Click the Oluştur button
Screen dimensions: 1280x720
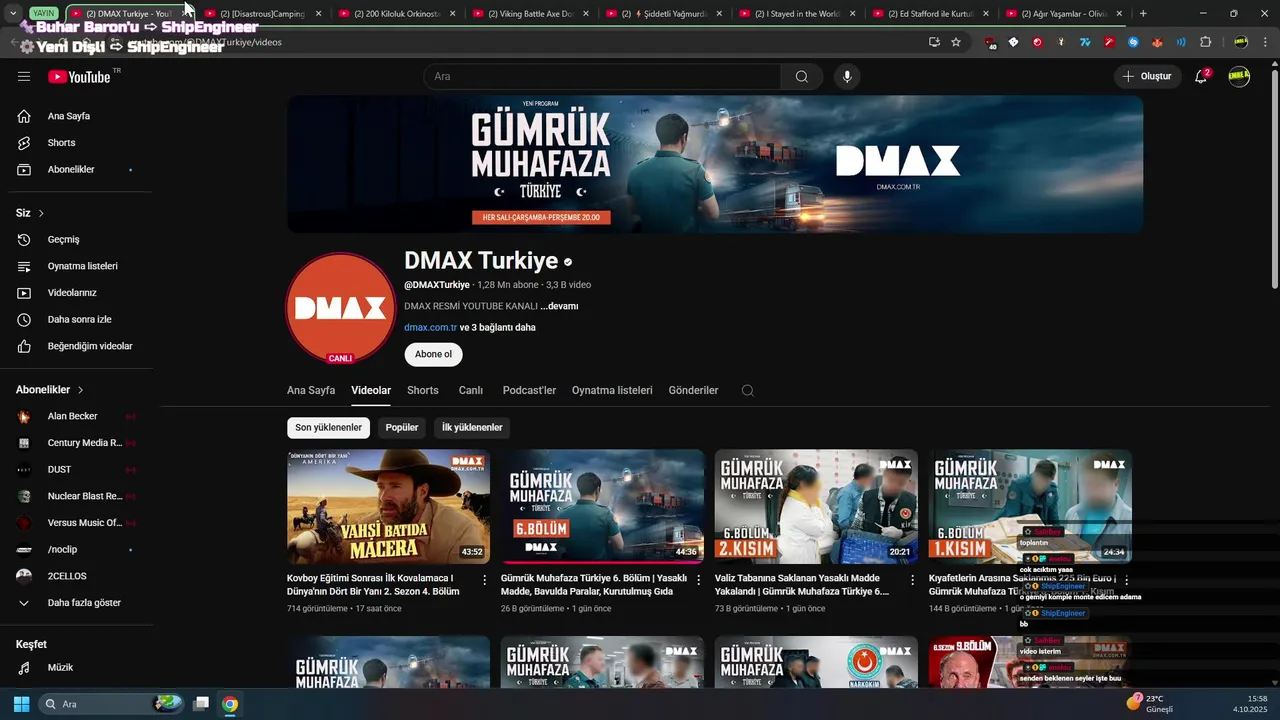click(1147, 77)
